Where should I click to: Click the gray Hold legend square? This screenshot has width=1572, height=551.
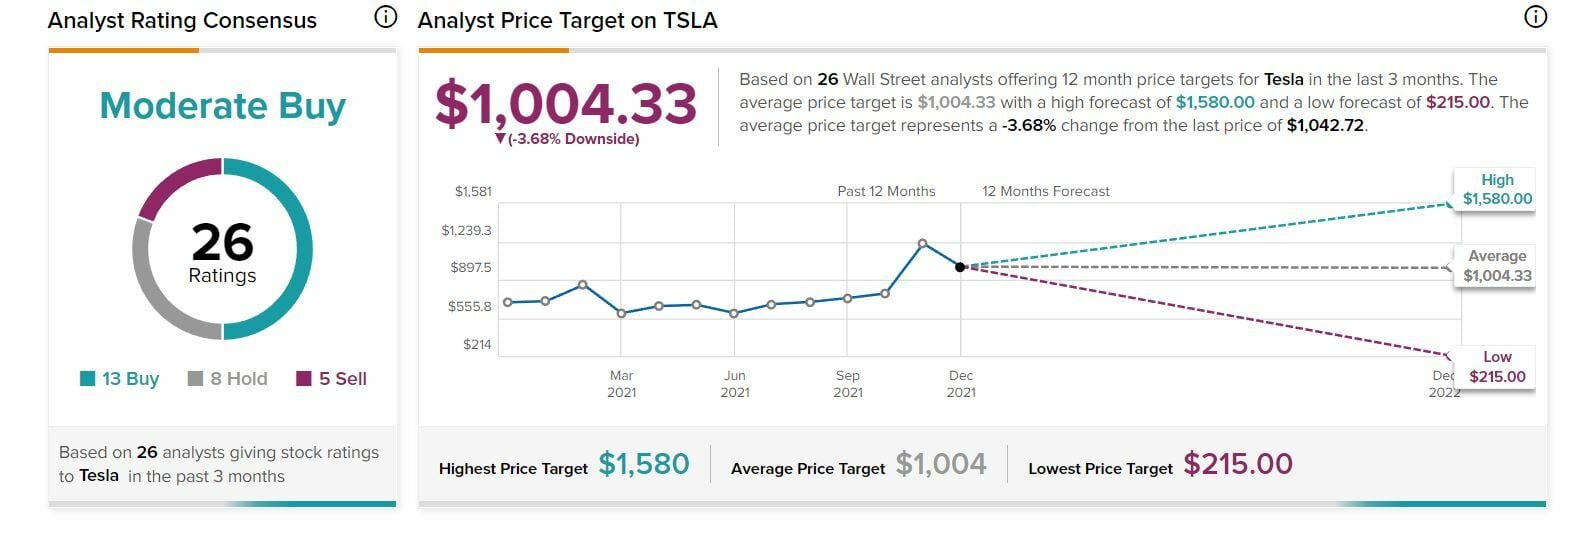(x=196, y=379)
